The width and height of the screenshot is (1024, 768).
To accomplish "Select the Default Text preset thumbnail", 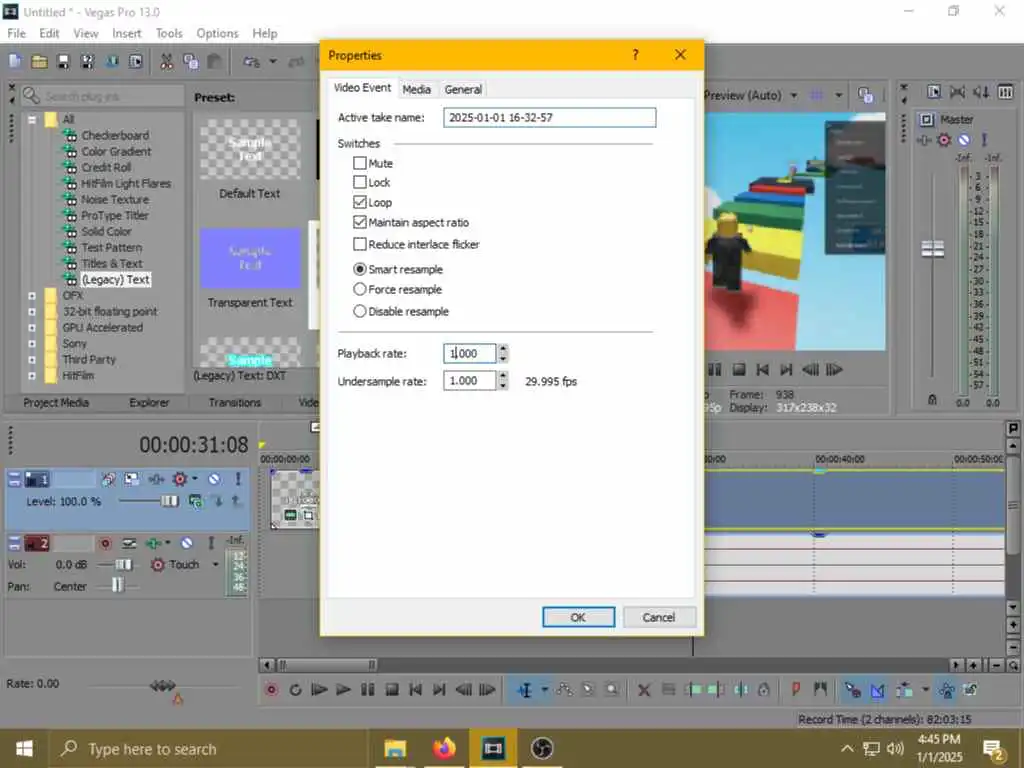I will 250,148.
